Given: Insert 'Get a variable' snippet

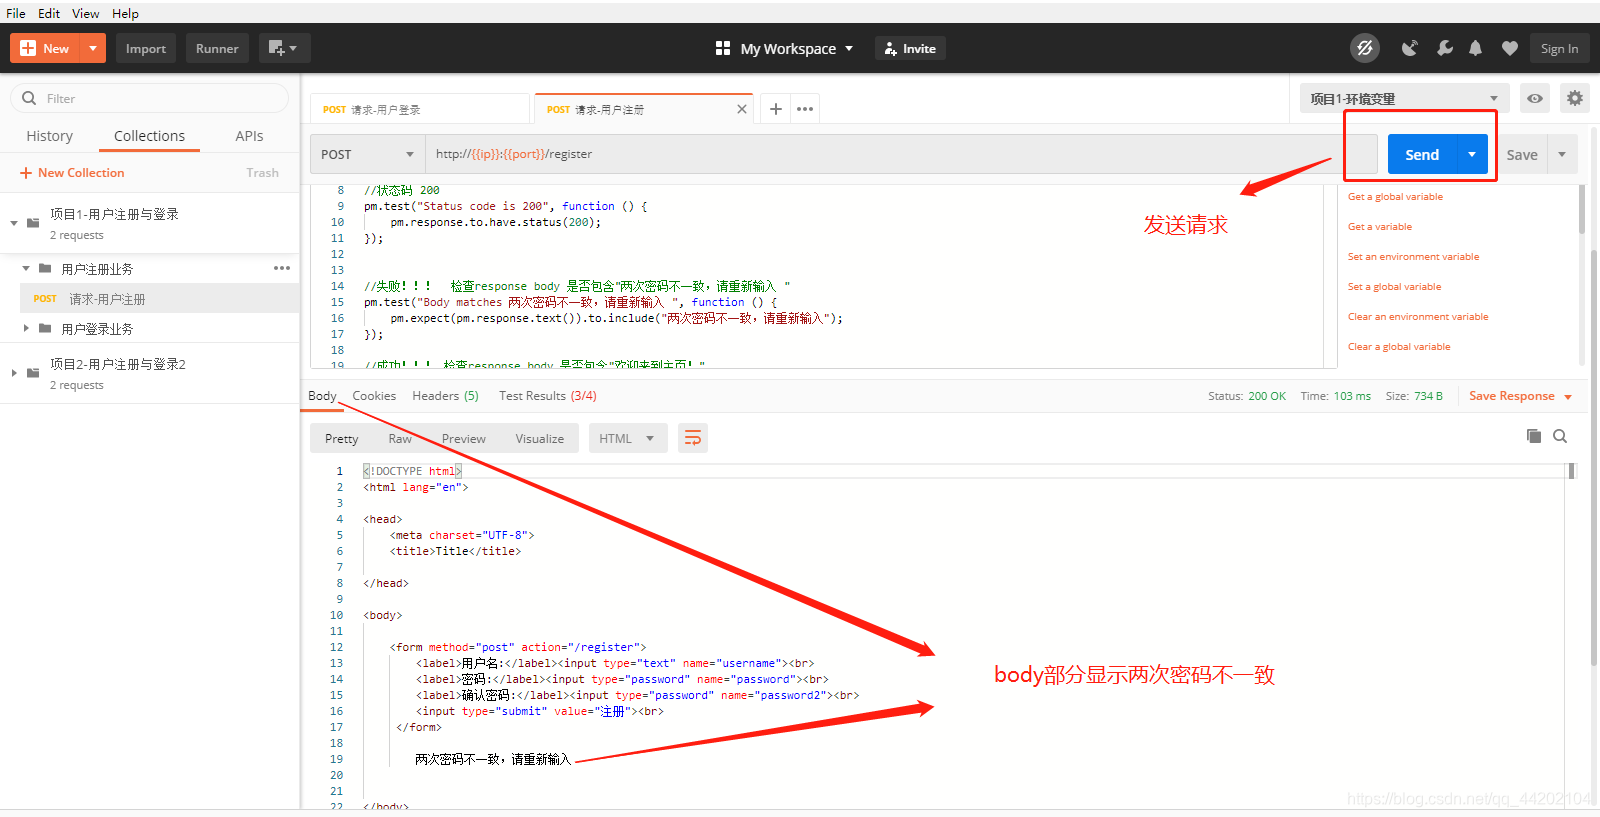Looking at the screenshot, I should pos(1380,227).
